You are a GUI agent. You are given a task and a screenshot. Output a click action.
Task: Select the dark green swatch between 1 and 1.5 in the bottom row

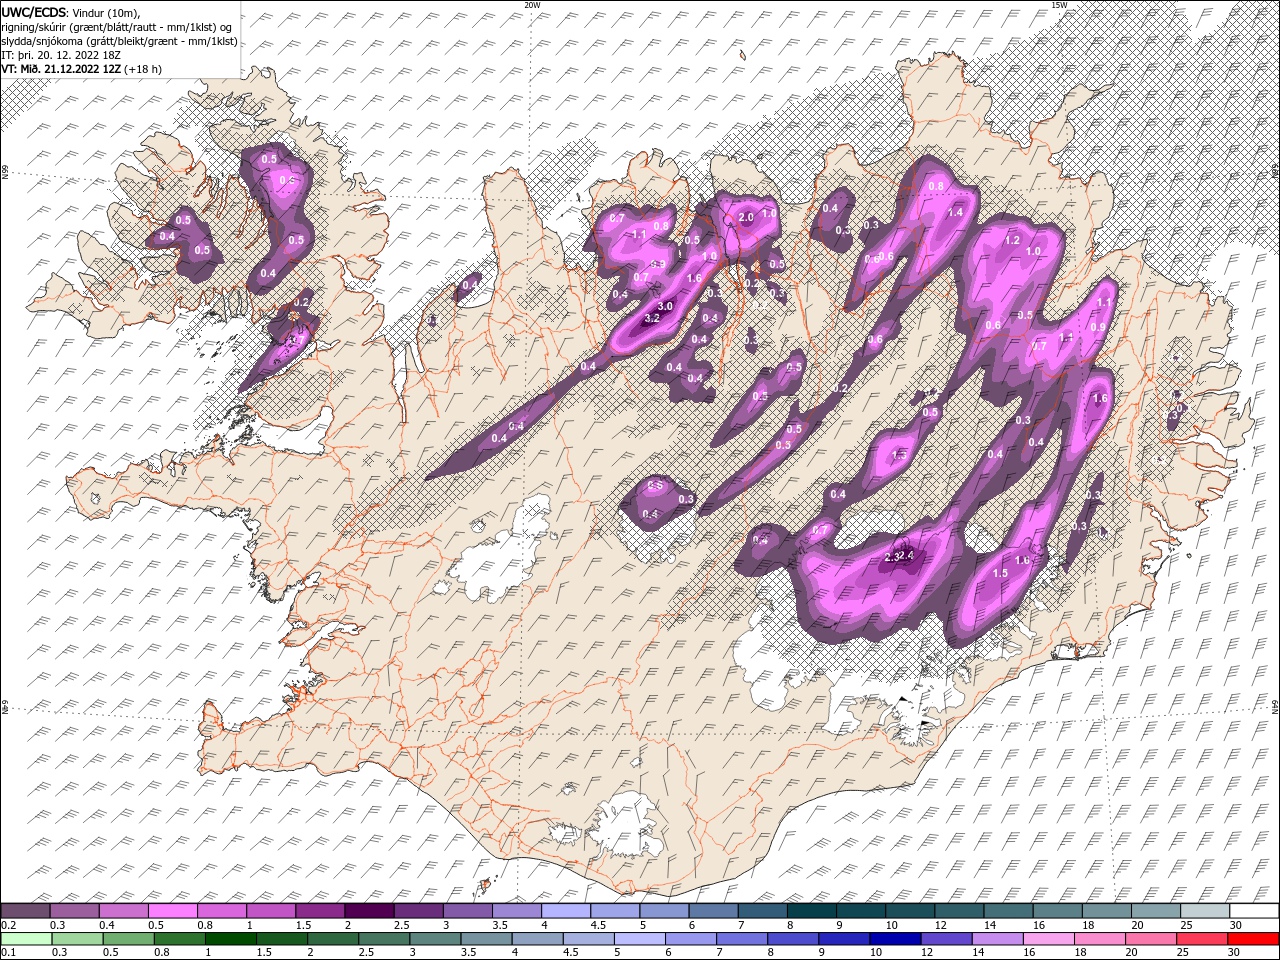pyautogui.click(x=230, y=939)
